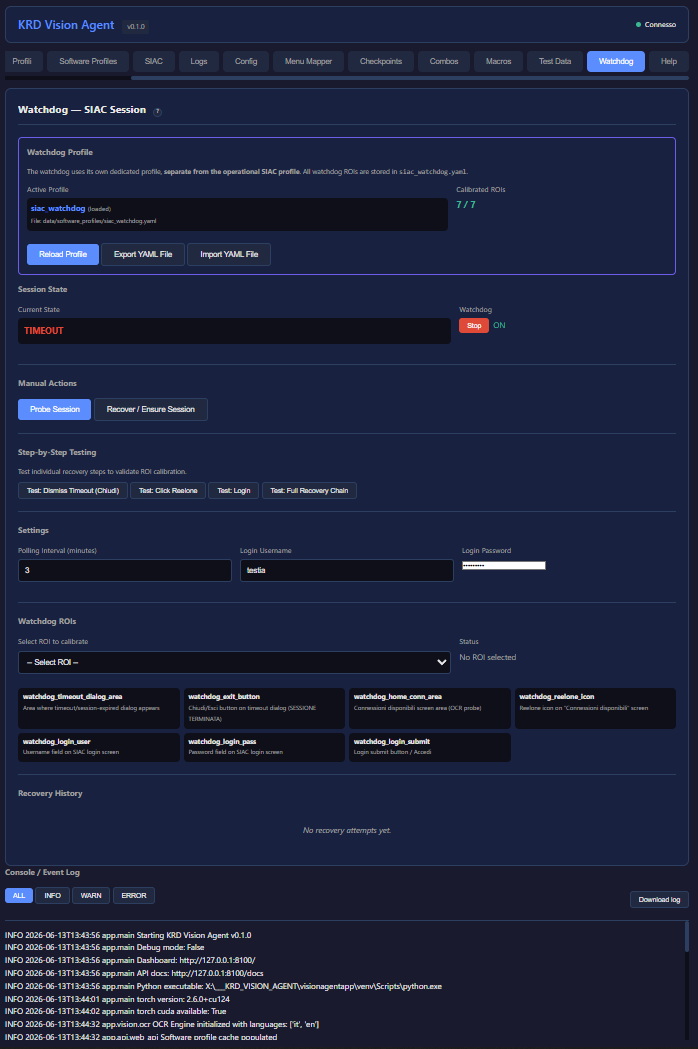Select watchdog_exit_button ROI card
The width and height of the screenshot is (698, 1049).
264,708
